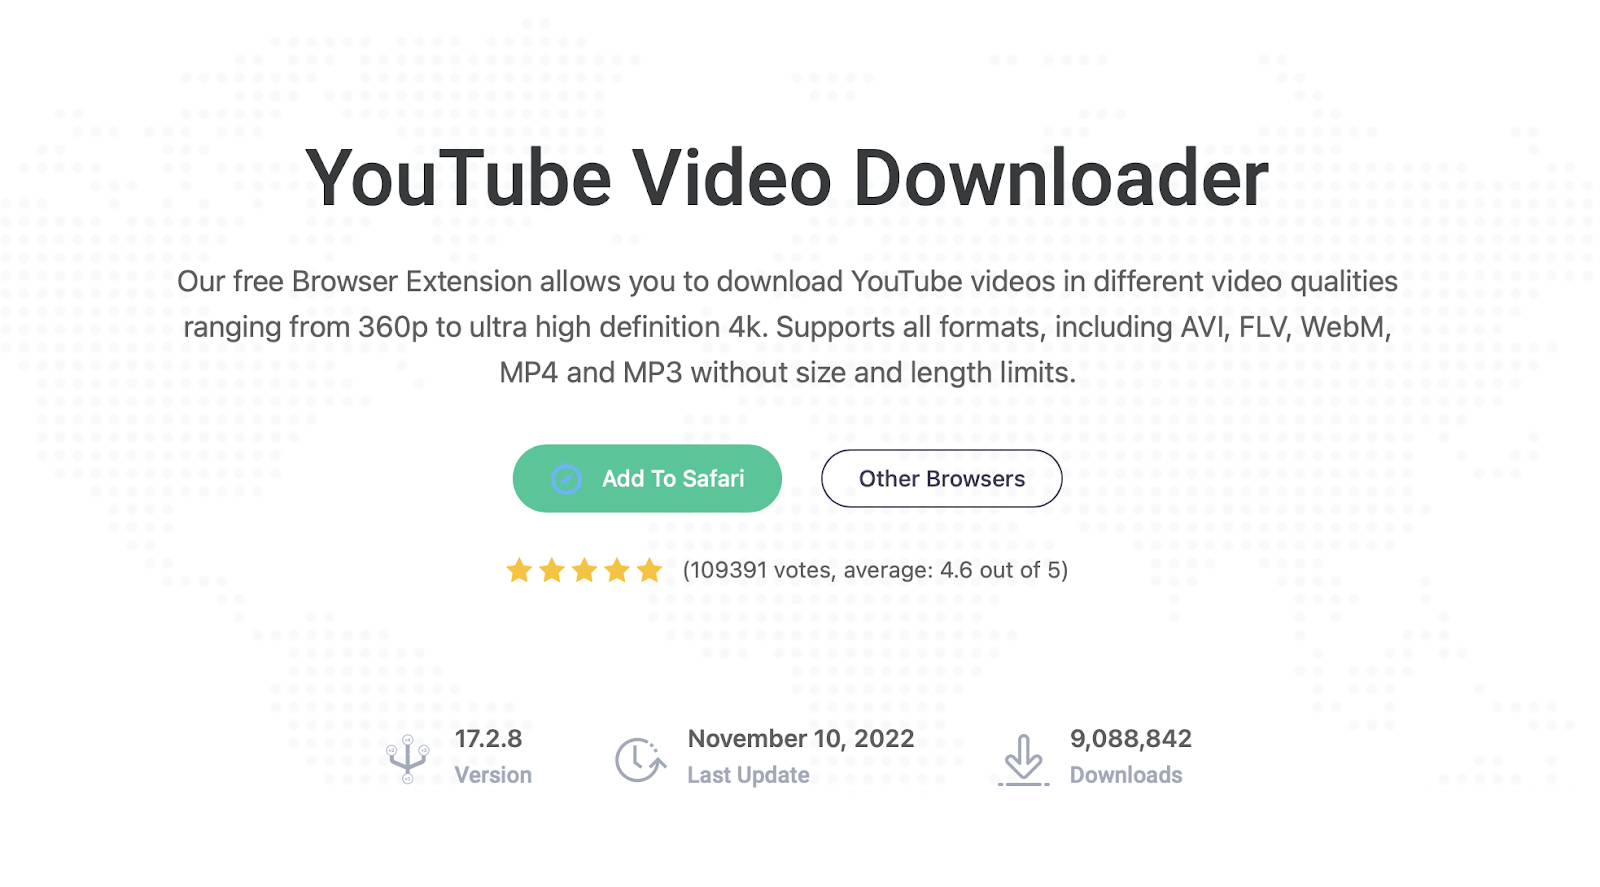Screen dimensions: 1600x887
Task: Click the browser extension description paragraph
Action: point(788,327)
